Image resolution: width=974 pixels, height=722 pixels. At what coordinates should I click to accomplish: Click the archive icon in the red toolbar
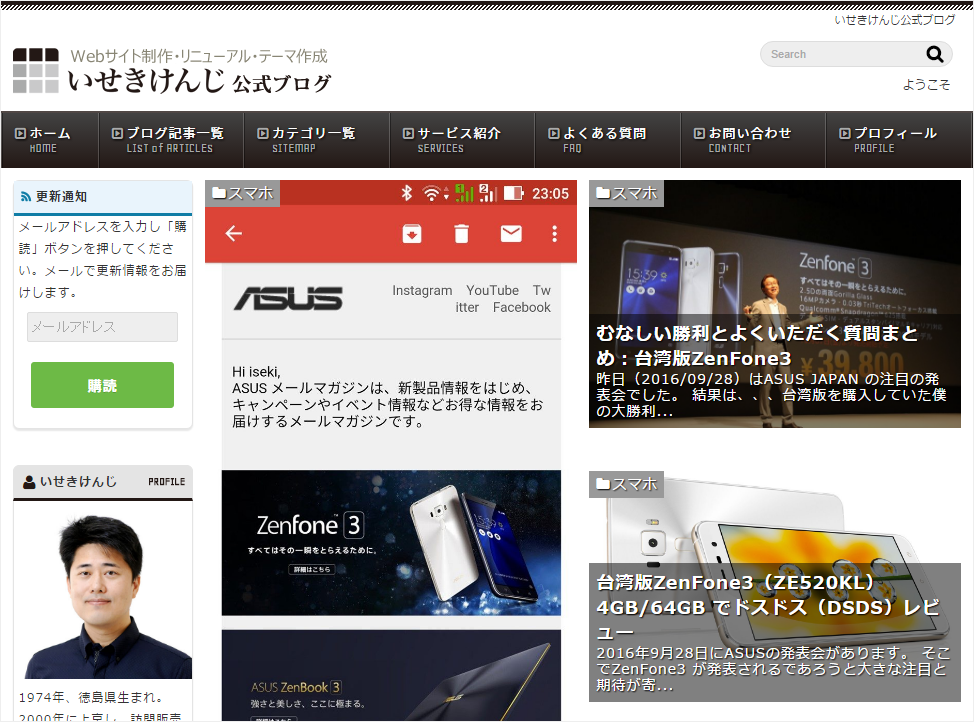pos(412,234)
